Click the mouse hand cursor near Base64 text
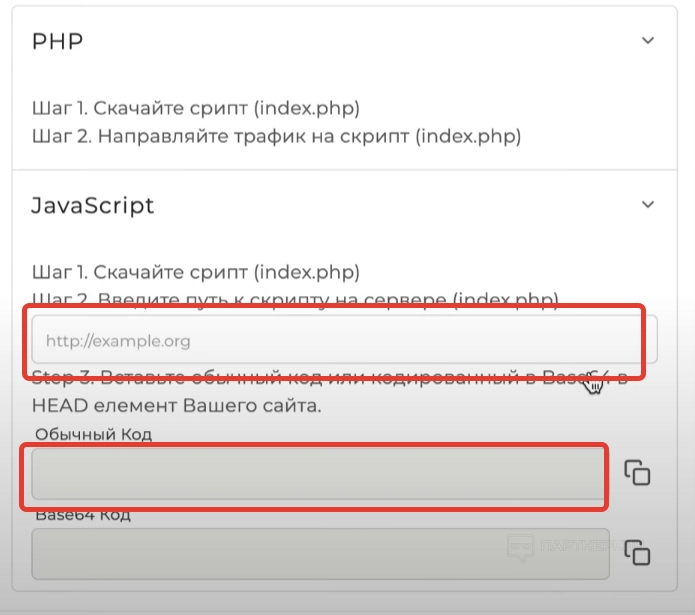 [x=594, y=383]
